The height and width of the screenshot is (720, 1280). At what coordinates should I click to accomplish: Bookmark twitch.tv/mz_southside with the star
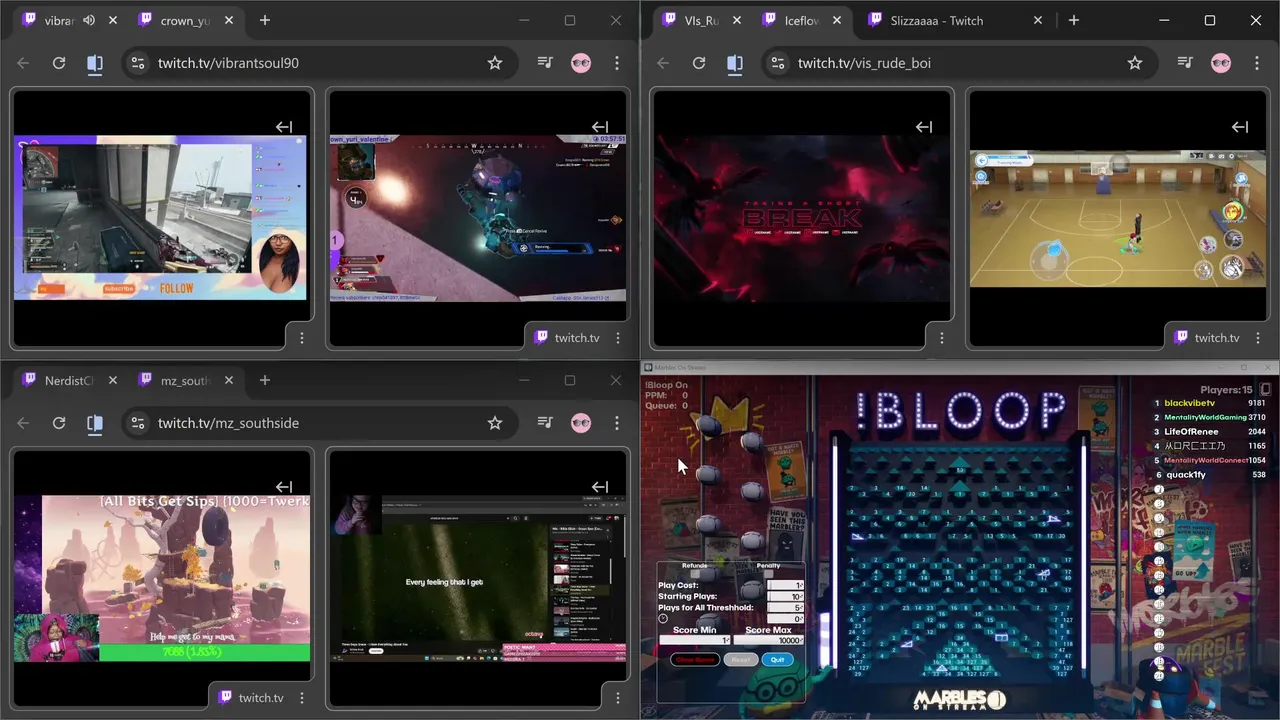(495, 423)
